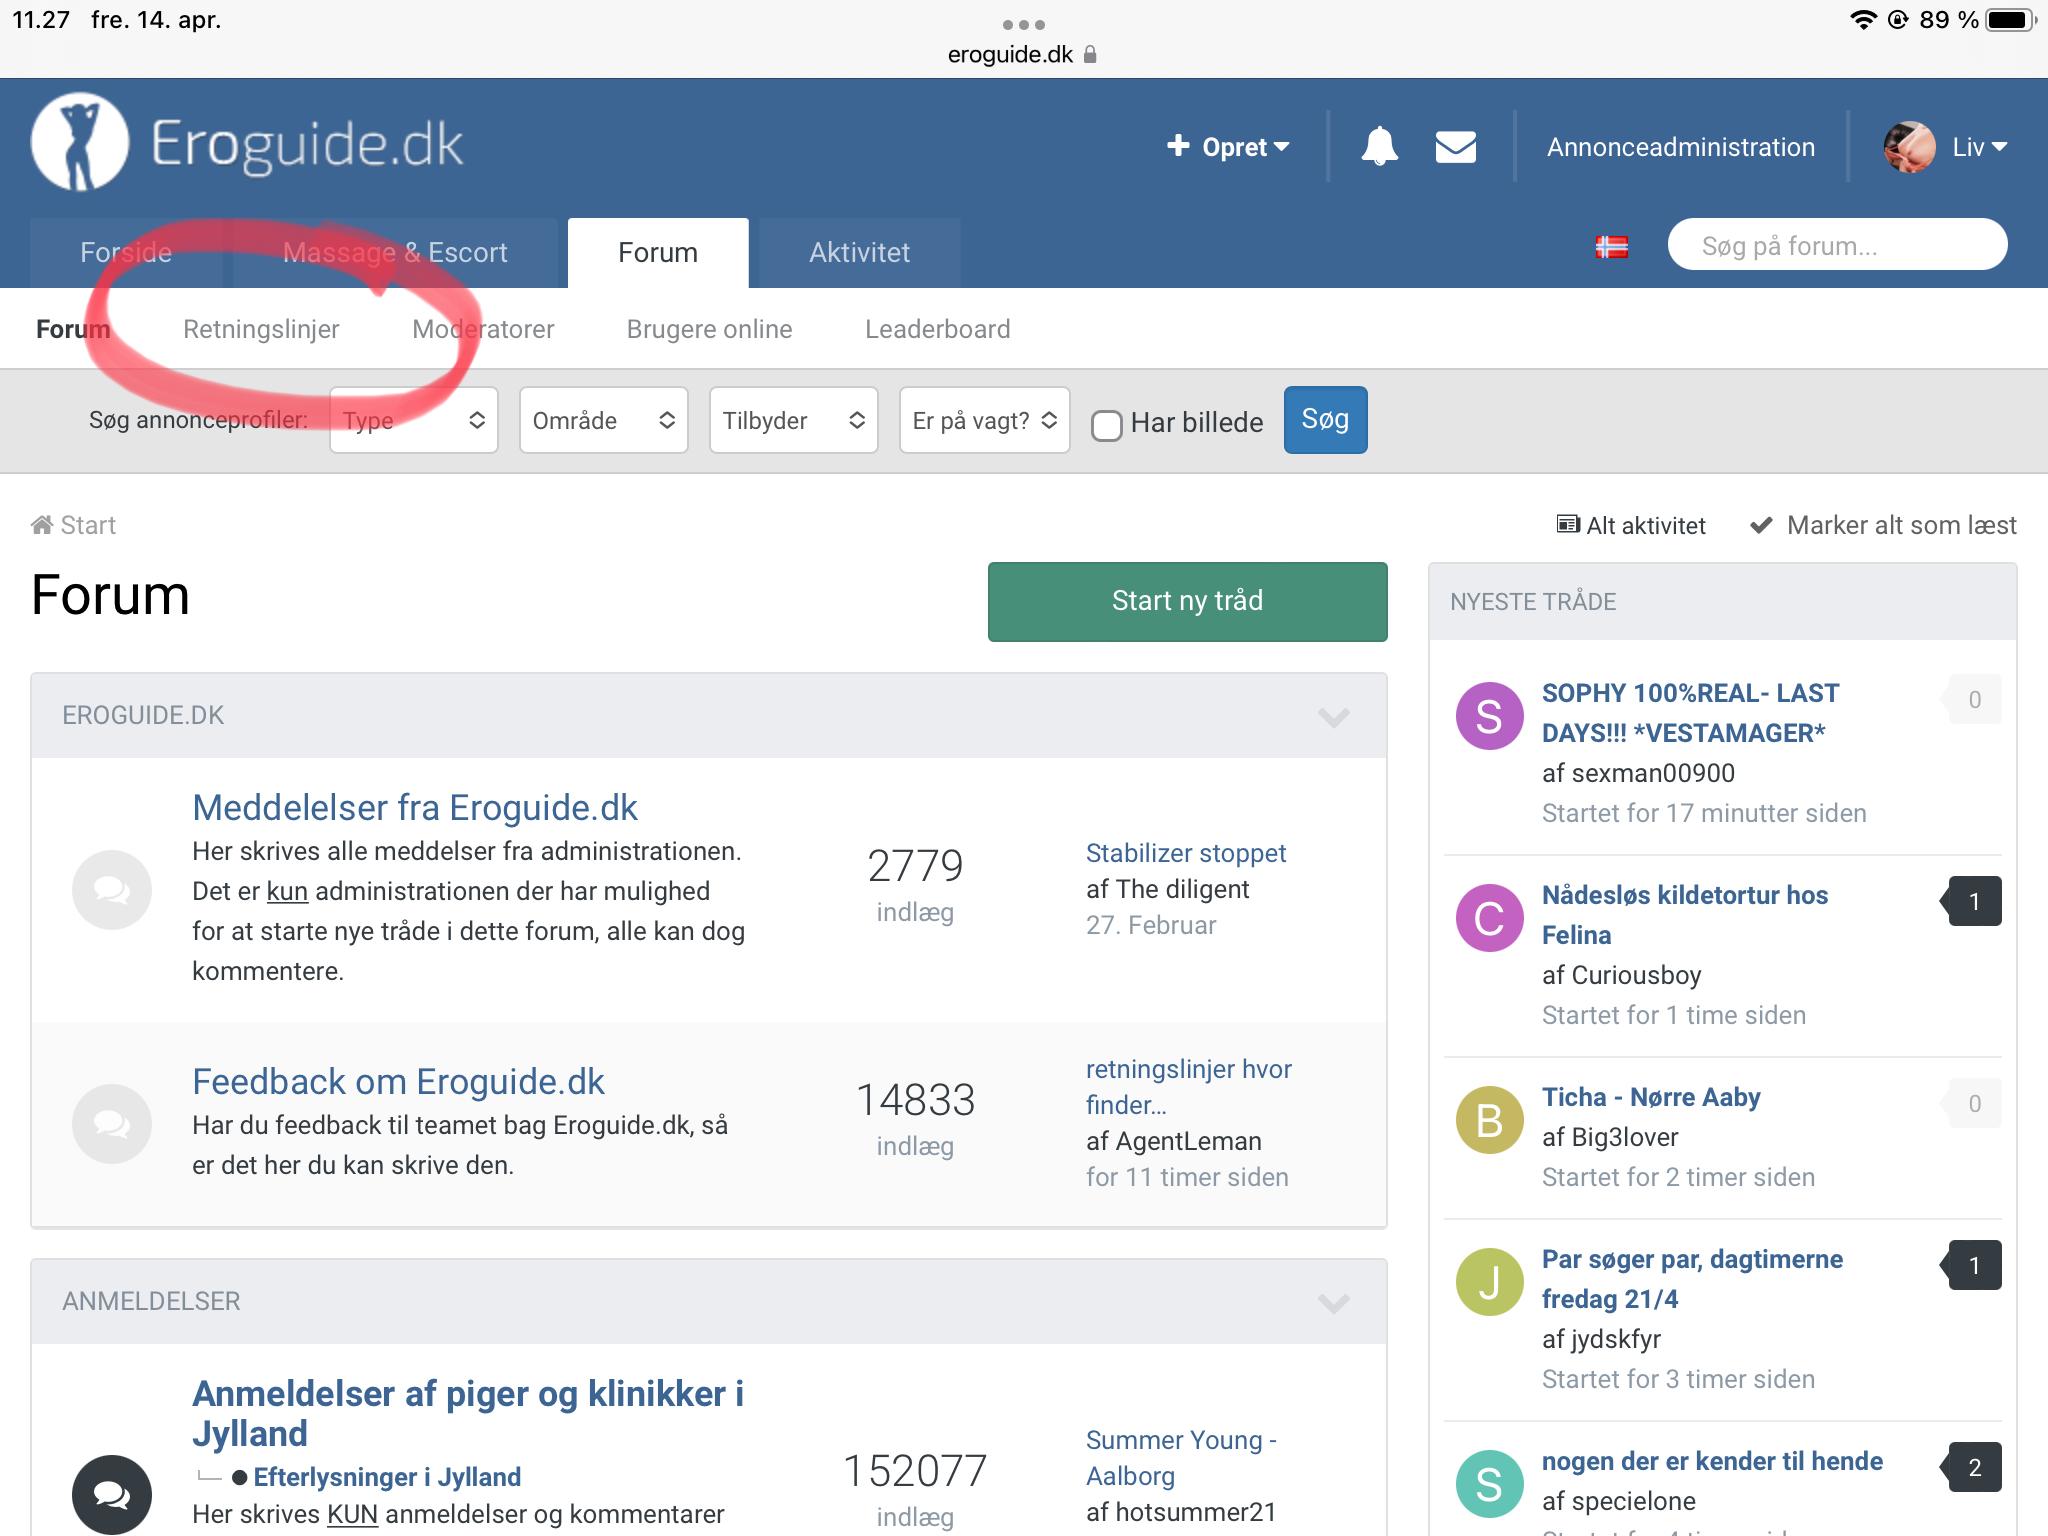Open the Er på vagt? dropdown
The image size is (2048, 1536).
985,420
